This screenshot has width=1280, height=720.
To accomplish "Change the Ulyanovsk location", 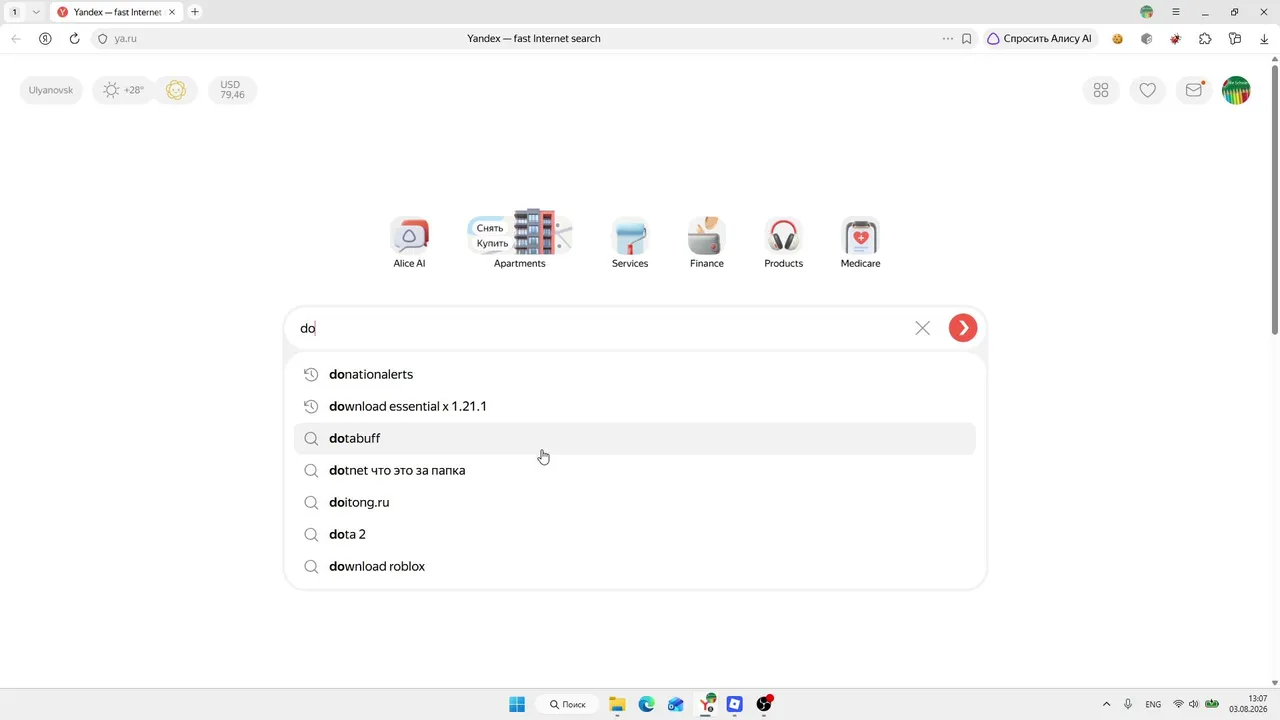I will pos(51,90).
